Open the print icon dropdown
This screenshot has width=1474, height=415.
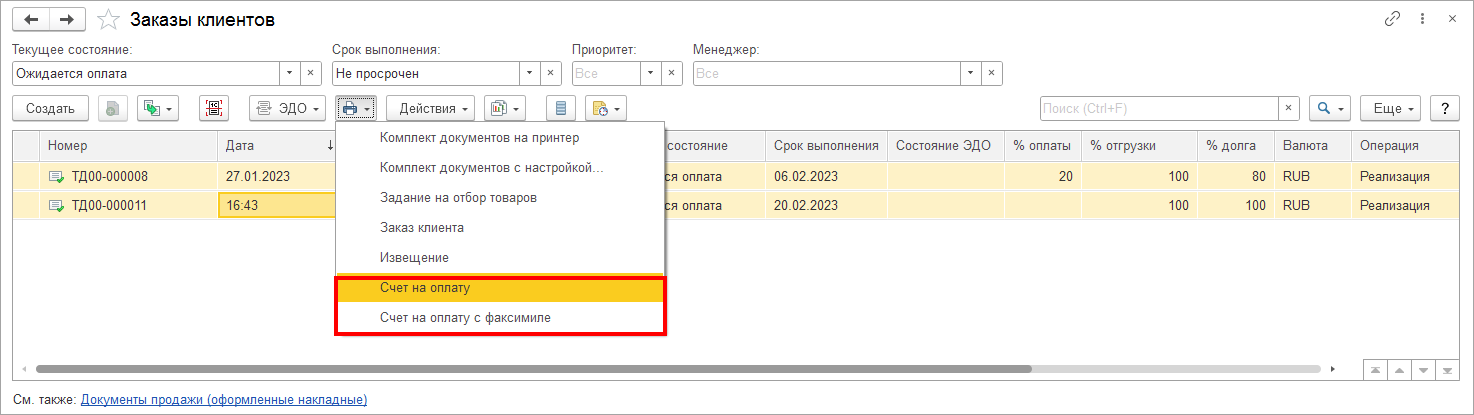click(356, 108)
